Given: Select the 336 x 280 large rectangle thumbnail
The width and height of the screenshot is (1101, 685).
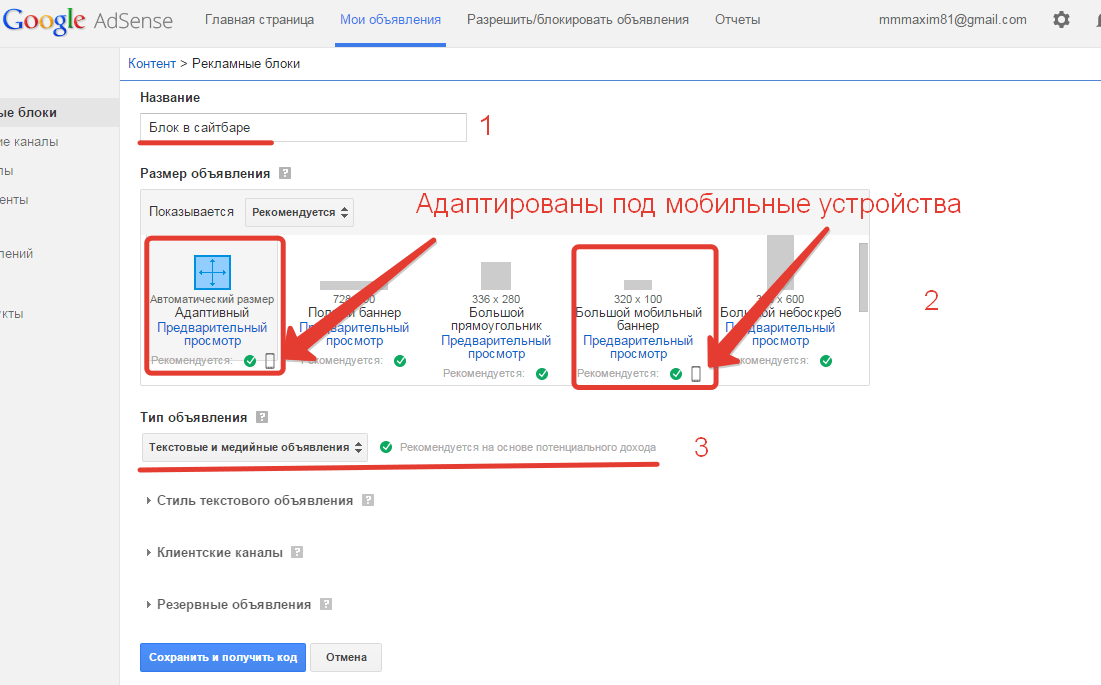Looking at the screenshot, I should [495, 276].
